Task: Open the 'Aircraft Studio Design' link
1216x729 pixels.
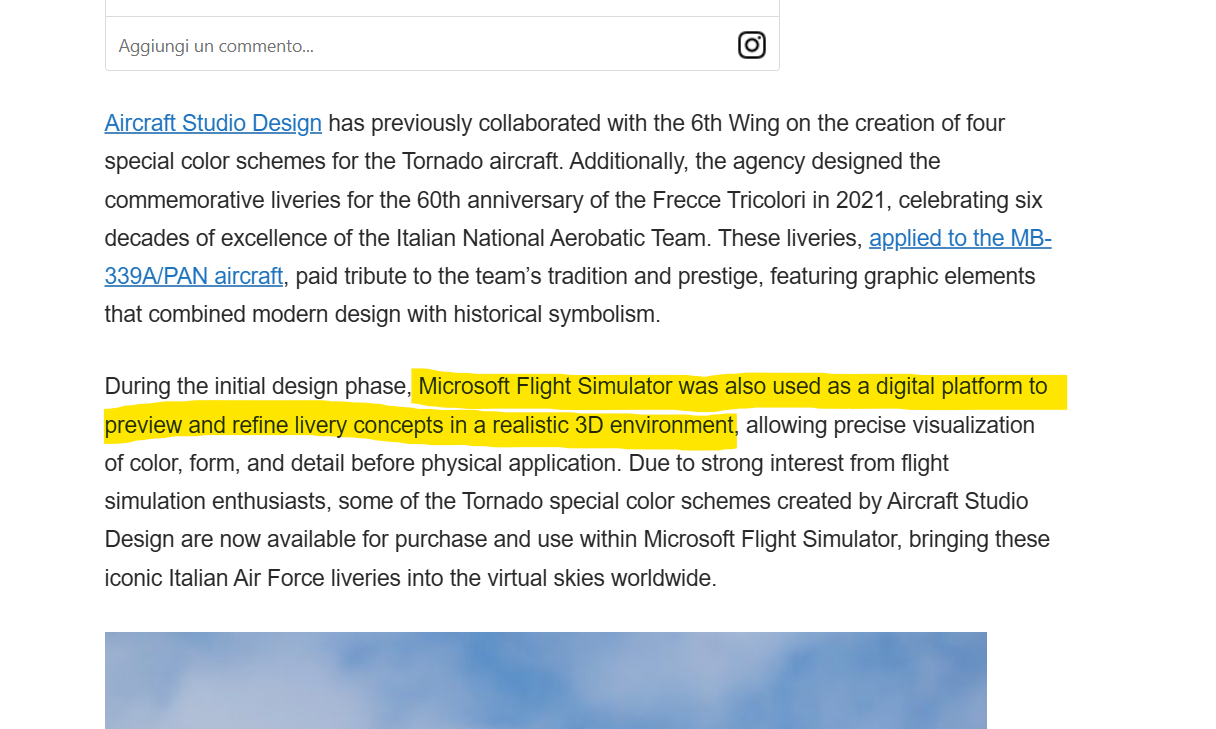Action: tap(213, 123)
